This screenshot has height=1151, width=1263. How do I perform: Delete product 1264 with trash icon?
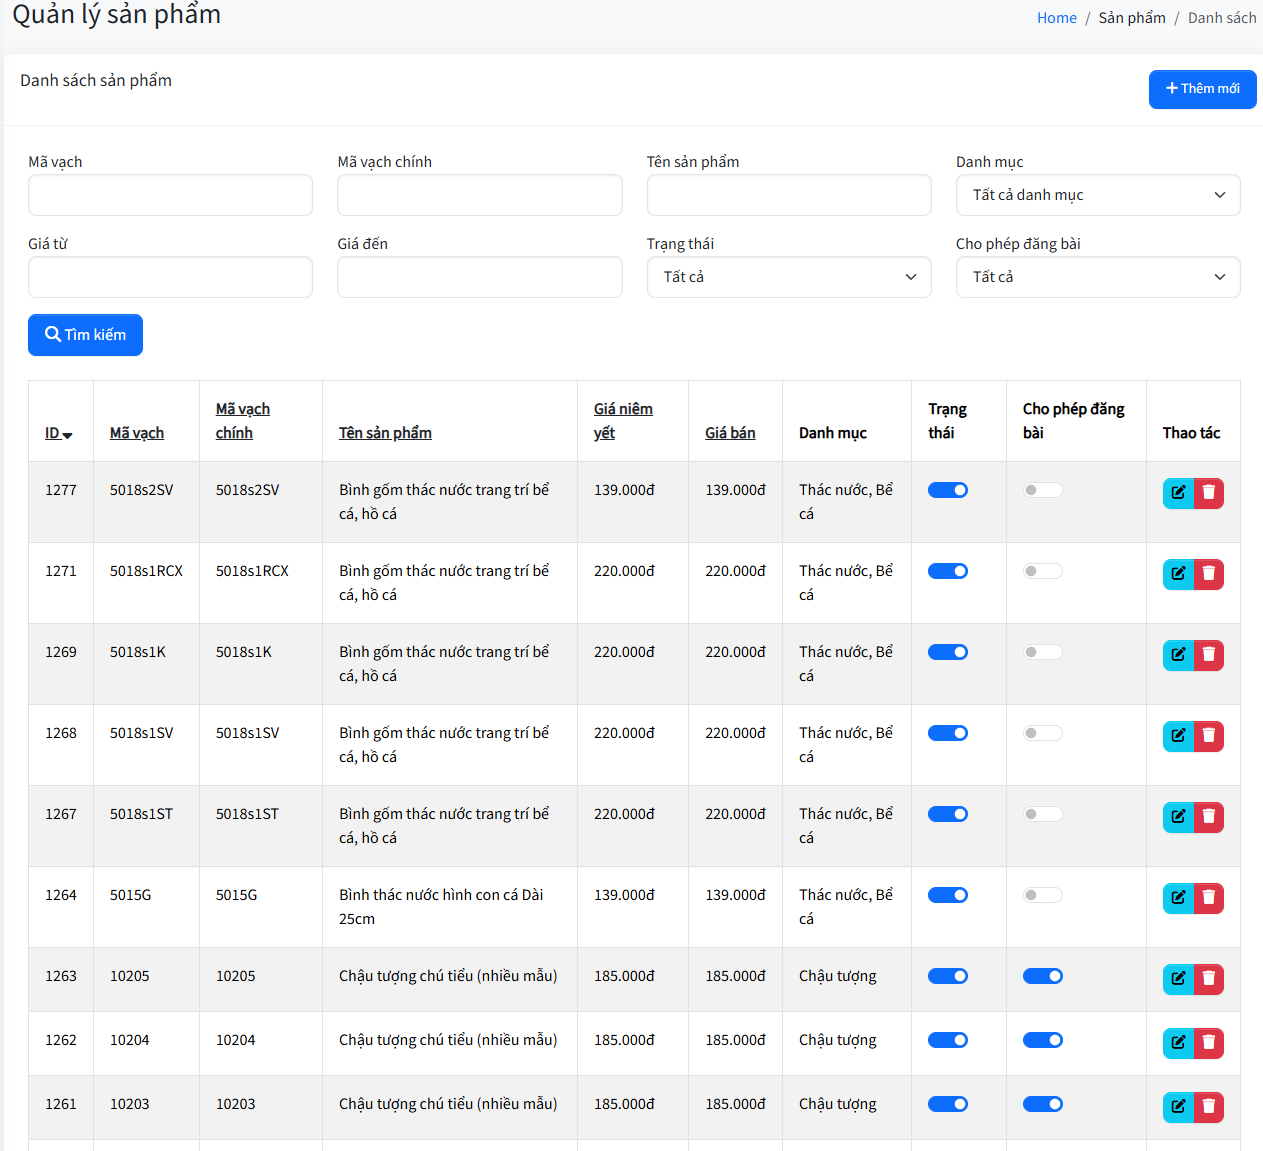point(1209,898)
